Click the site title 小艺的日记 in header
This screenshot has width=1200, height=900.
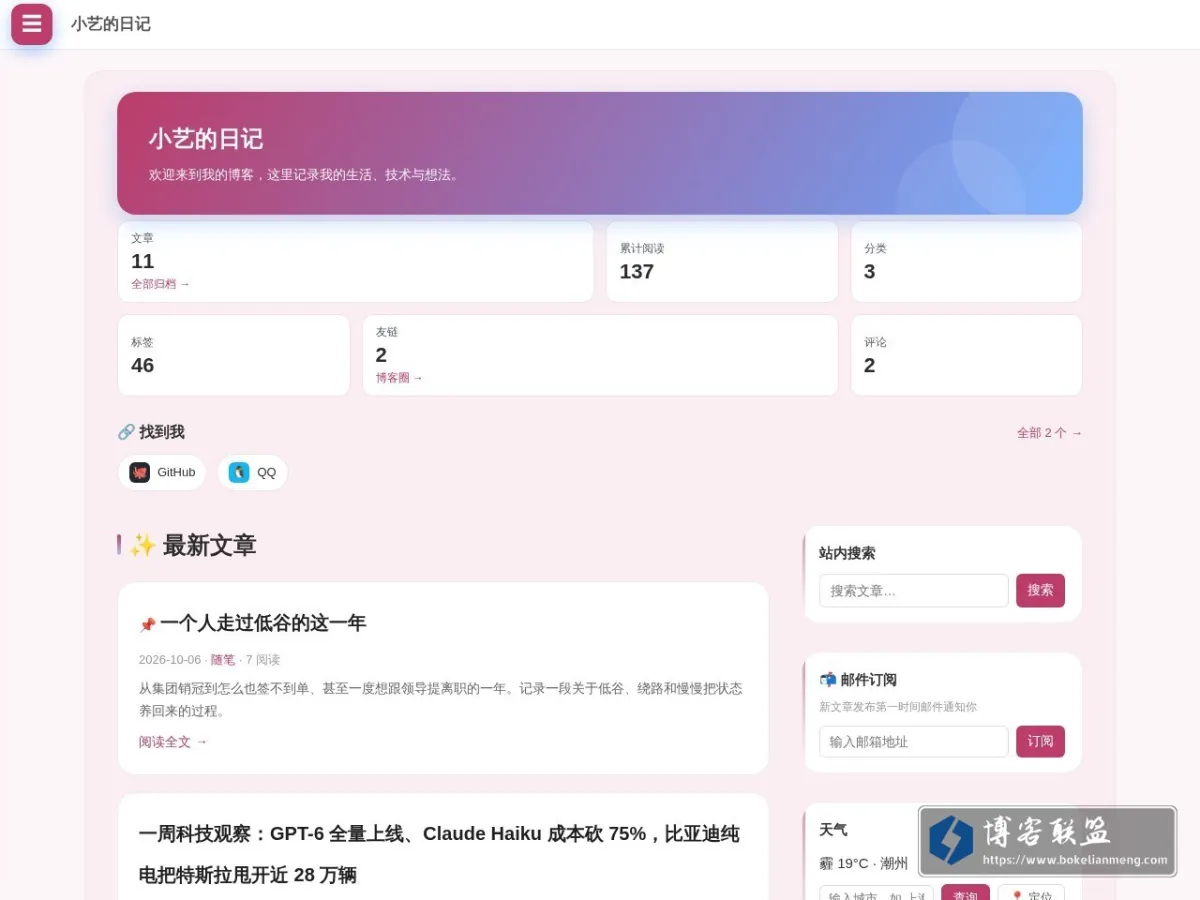111,24
